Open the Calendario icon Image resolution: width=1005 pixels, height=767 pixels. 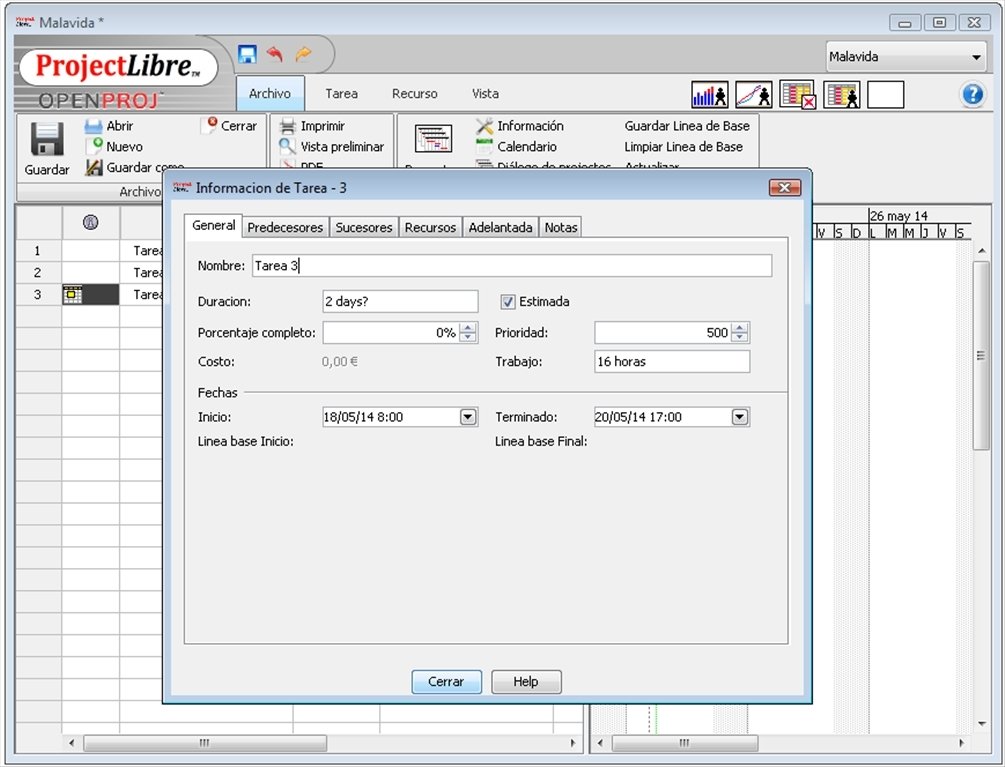coord(485,147)
